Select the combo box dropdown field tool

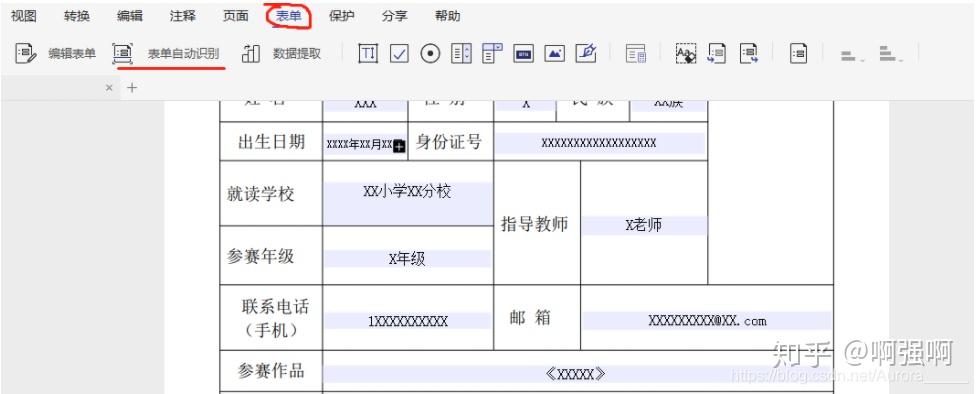coord(493,54)
